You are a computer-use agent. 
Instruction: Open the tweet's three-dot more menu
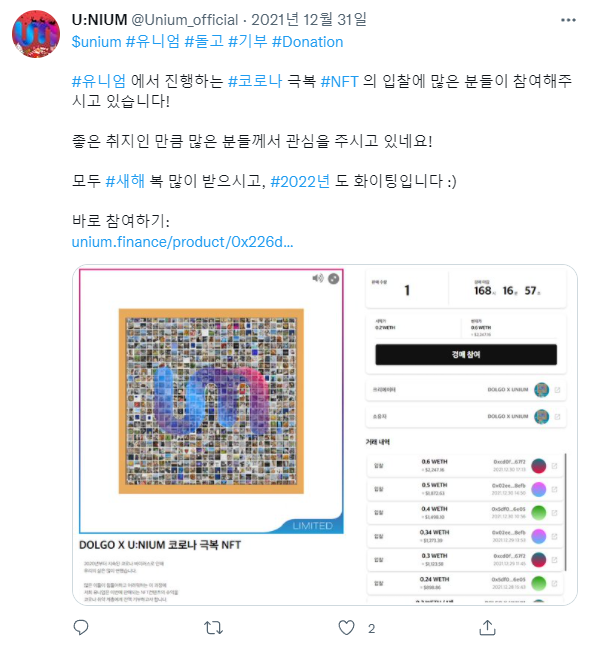click(568, 20)
